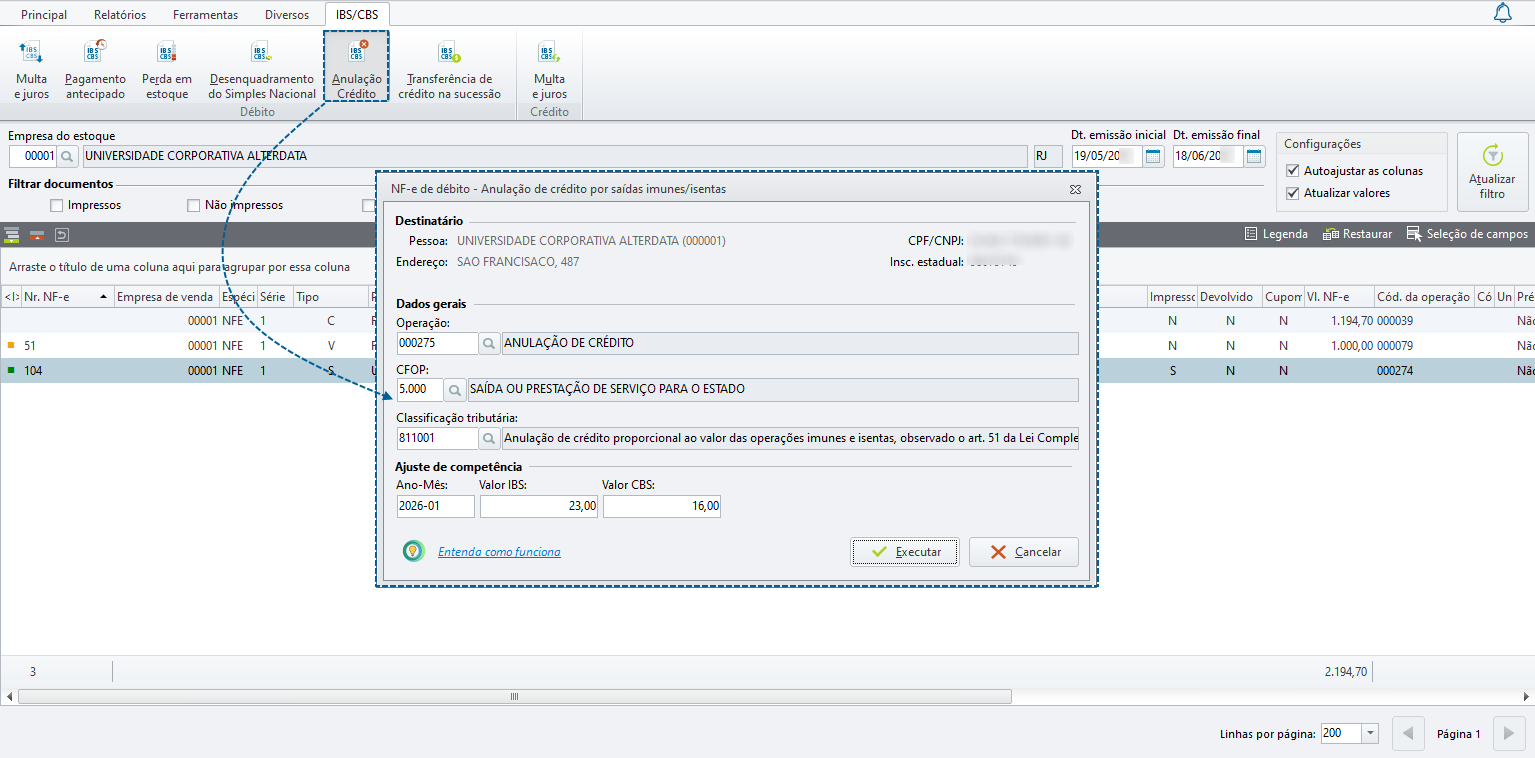Image resolution: width=1535 pixels, height=758 pixels.
Task: Click the Atualizar filtro button
Action: pos(1492,172)
